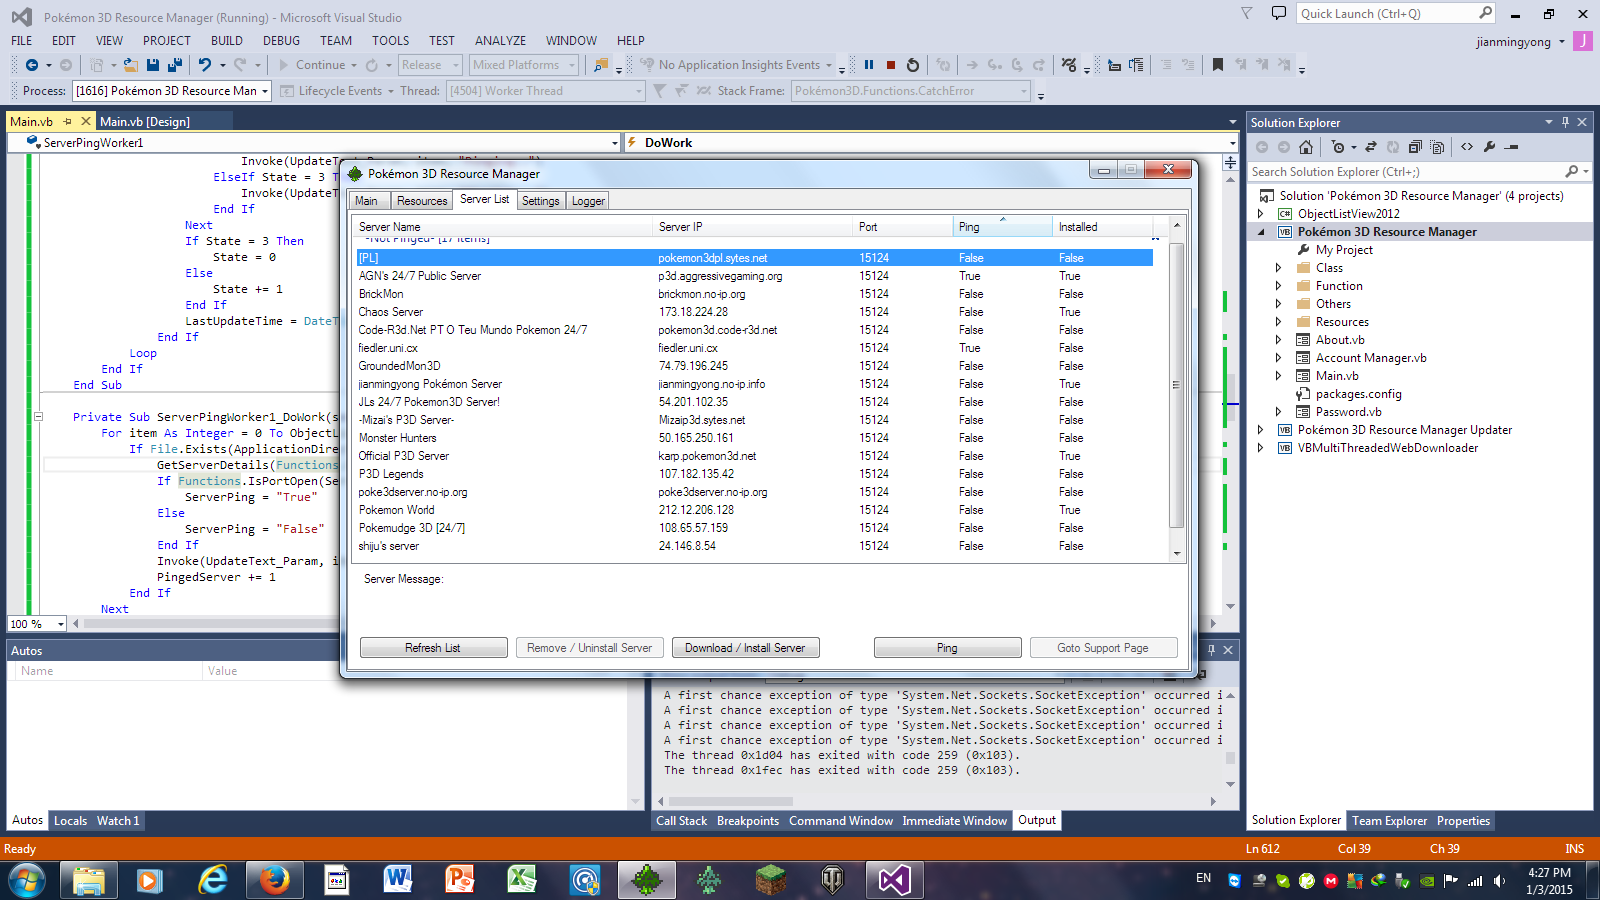Viewport: 1600px width, 900px height.
Task: Open Properties wrench in Solution Explorer
Action: [x=1489, y=147]
